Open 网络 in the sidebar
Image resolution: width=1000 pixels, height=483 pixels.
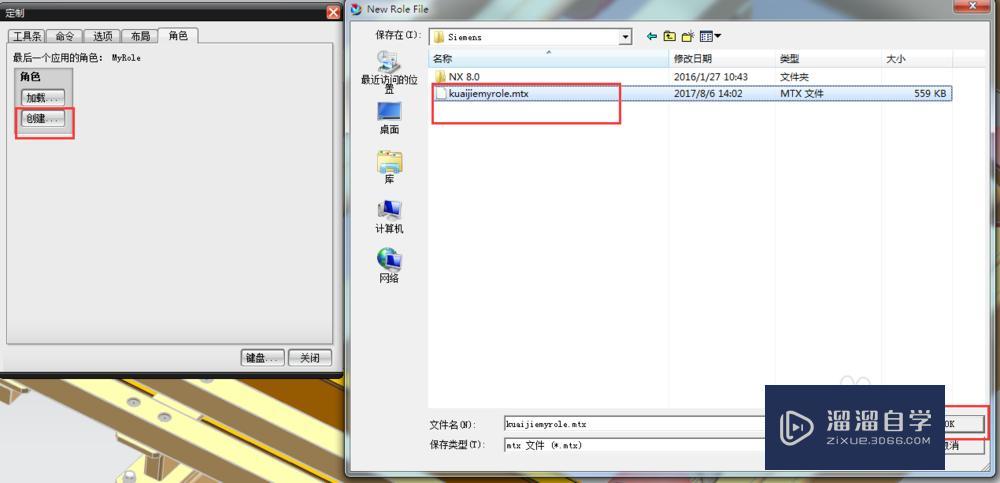(x=389, y=265)
